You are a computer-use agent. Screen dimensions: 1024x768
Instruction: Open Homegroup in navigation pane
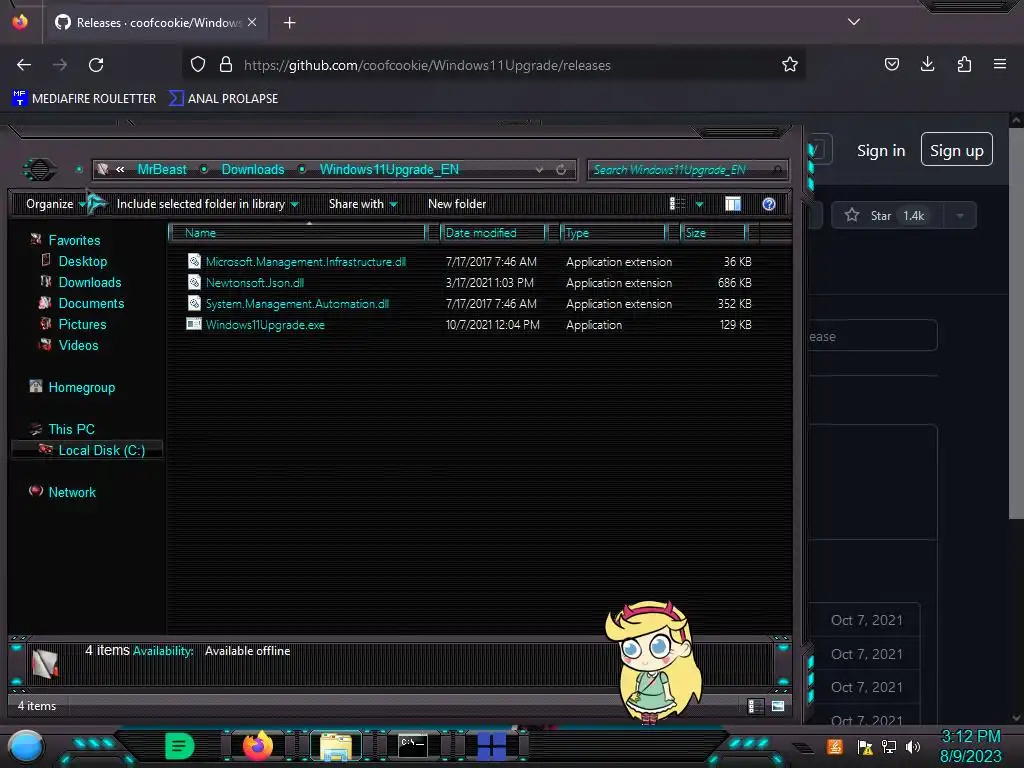82,387
